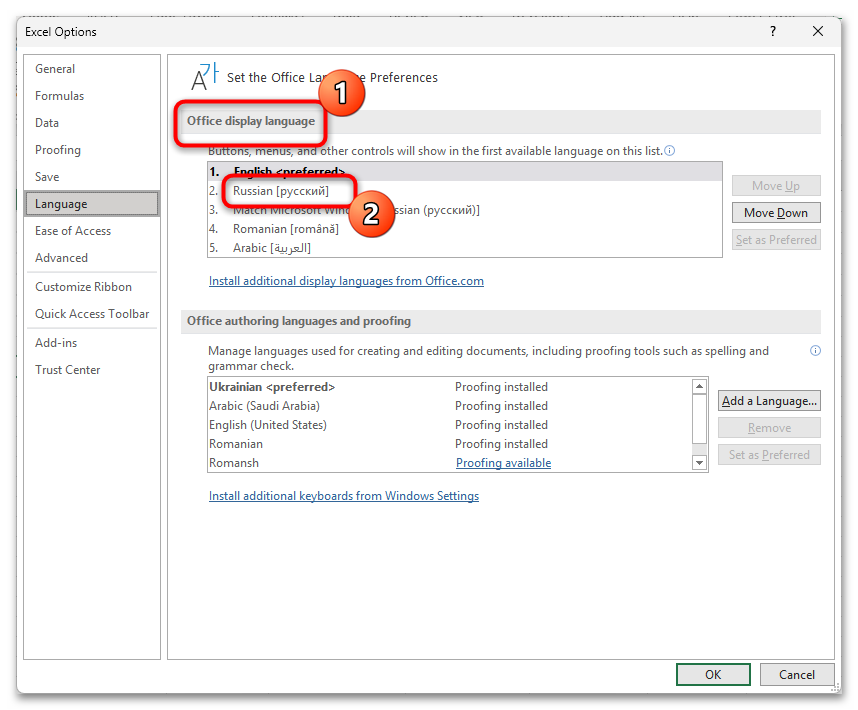
Task: Click the help question mark icon
Action: pyautogui.click(x=772, y=31)
